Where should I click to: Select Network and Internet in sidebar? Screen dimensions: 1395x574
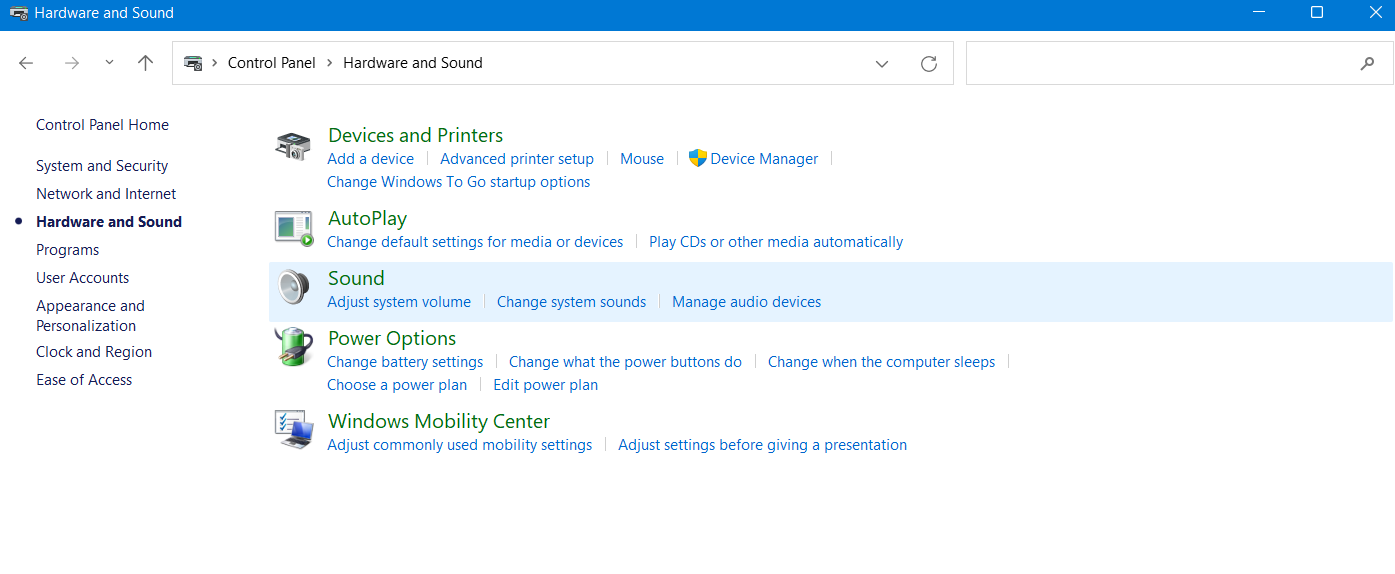pyautogui.click(x=106, y=194)
